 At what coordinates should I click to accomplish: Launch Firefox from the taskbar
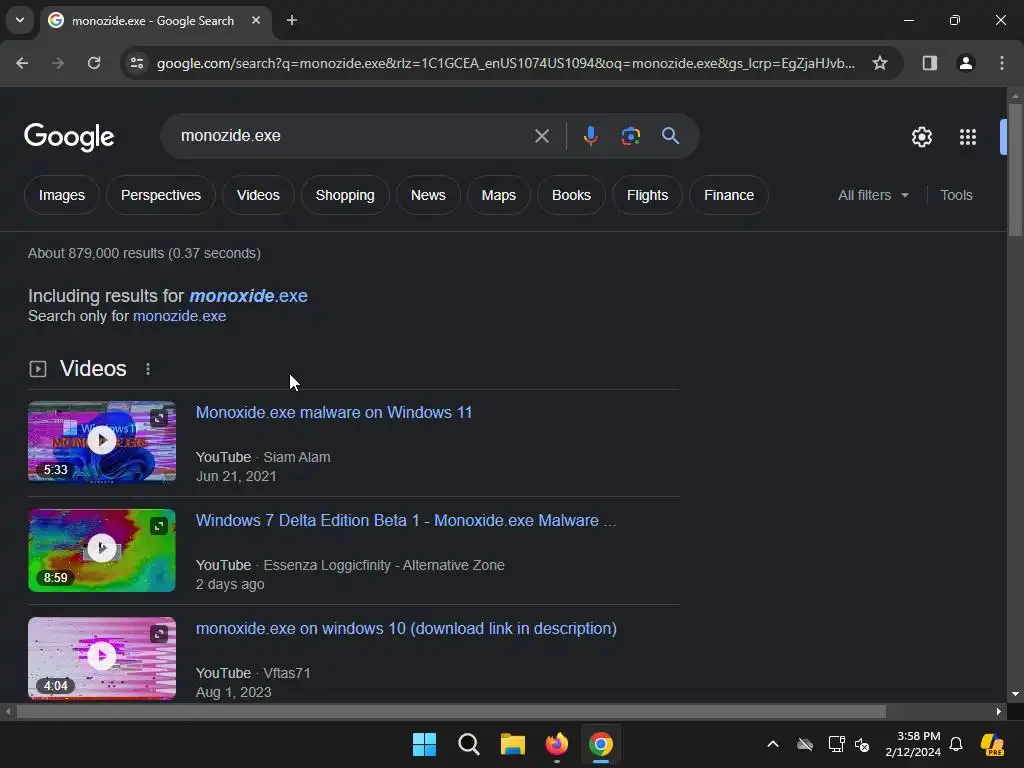click(557, 744)
